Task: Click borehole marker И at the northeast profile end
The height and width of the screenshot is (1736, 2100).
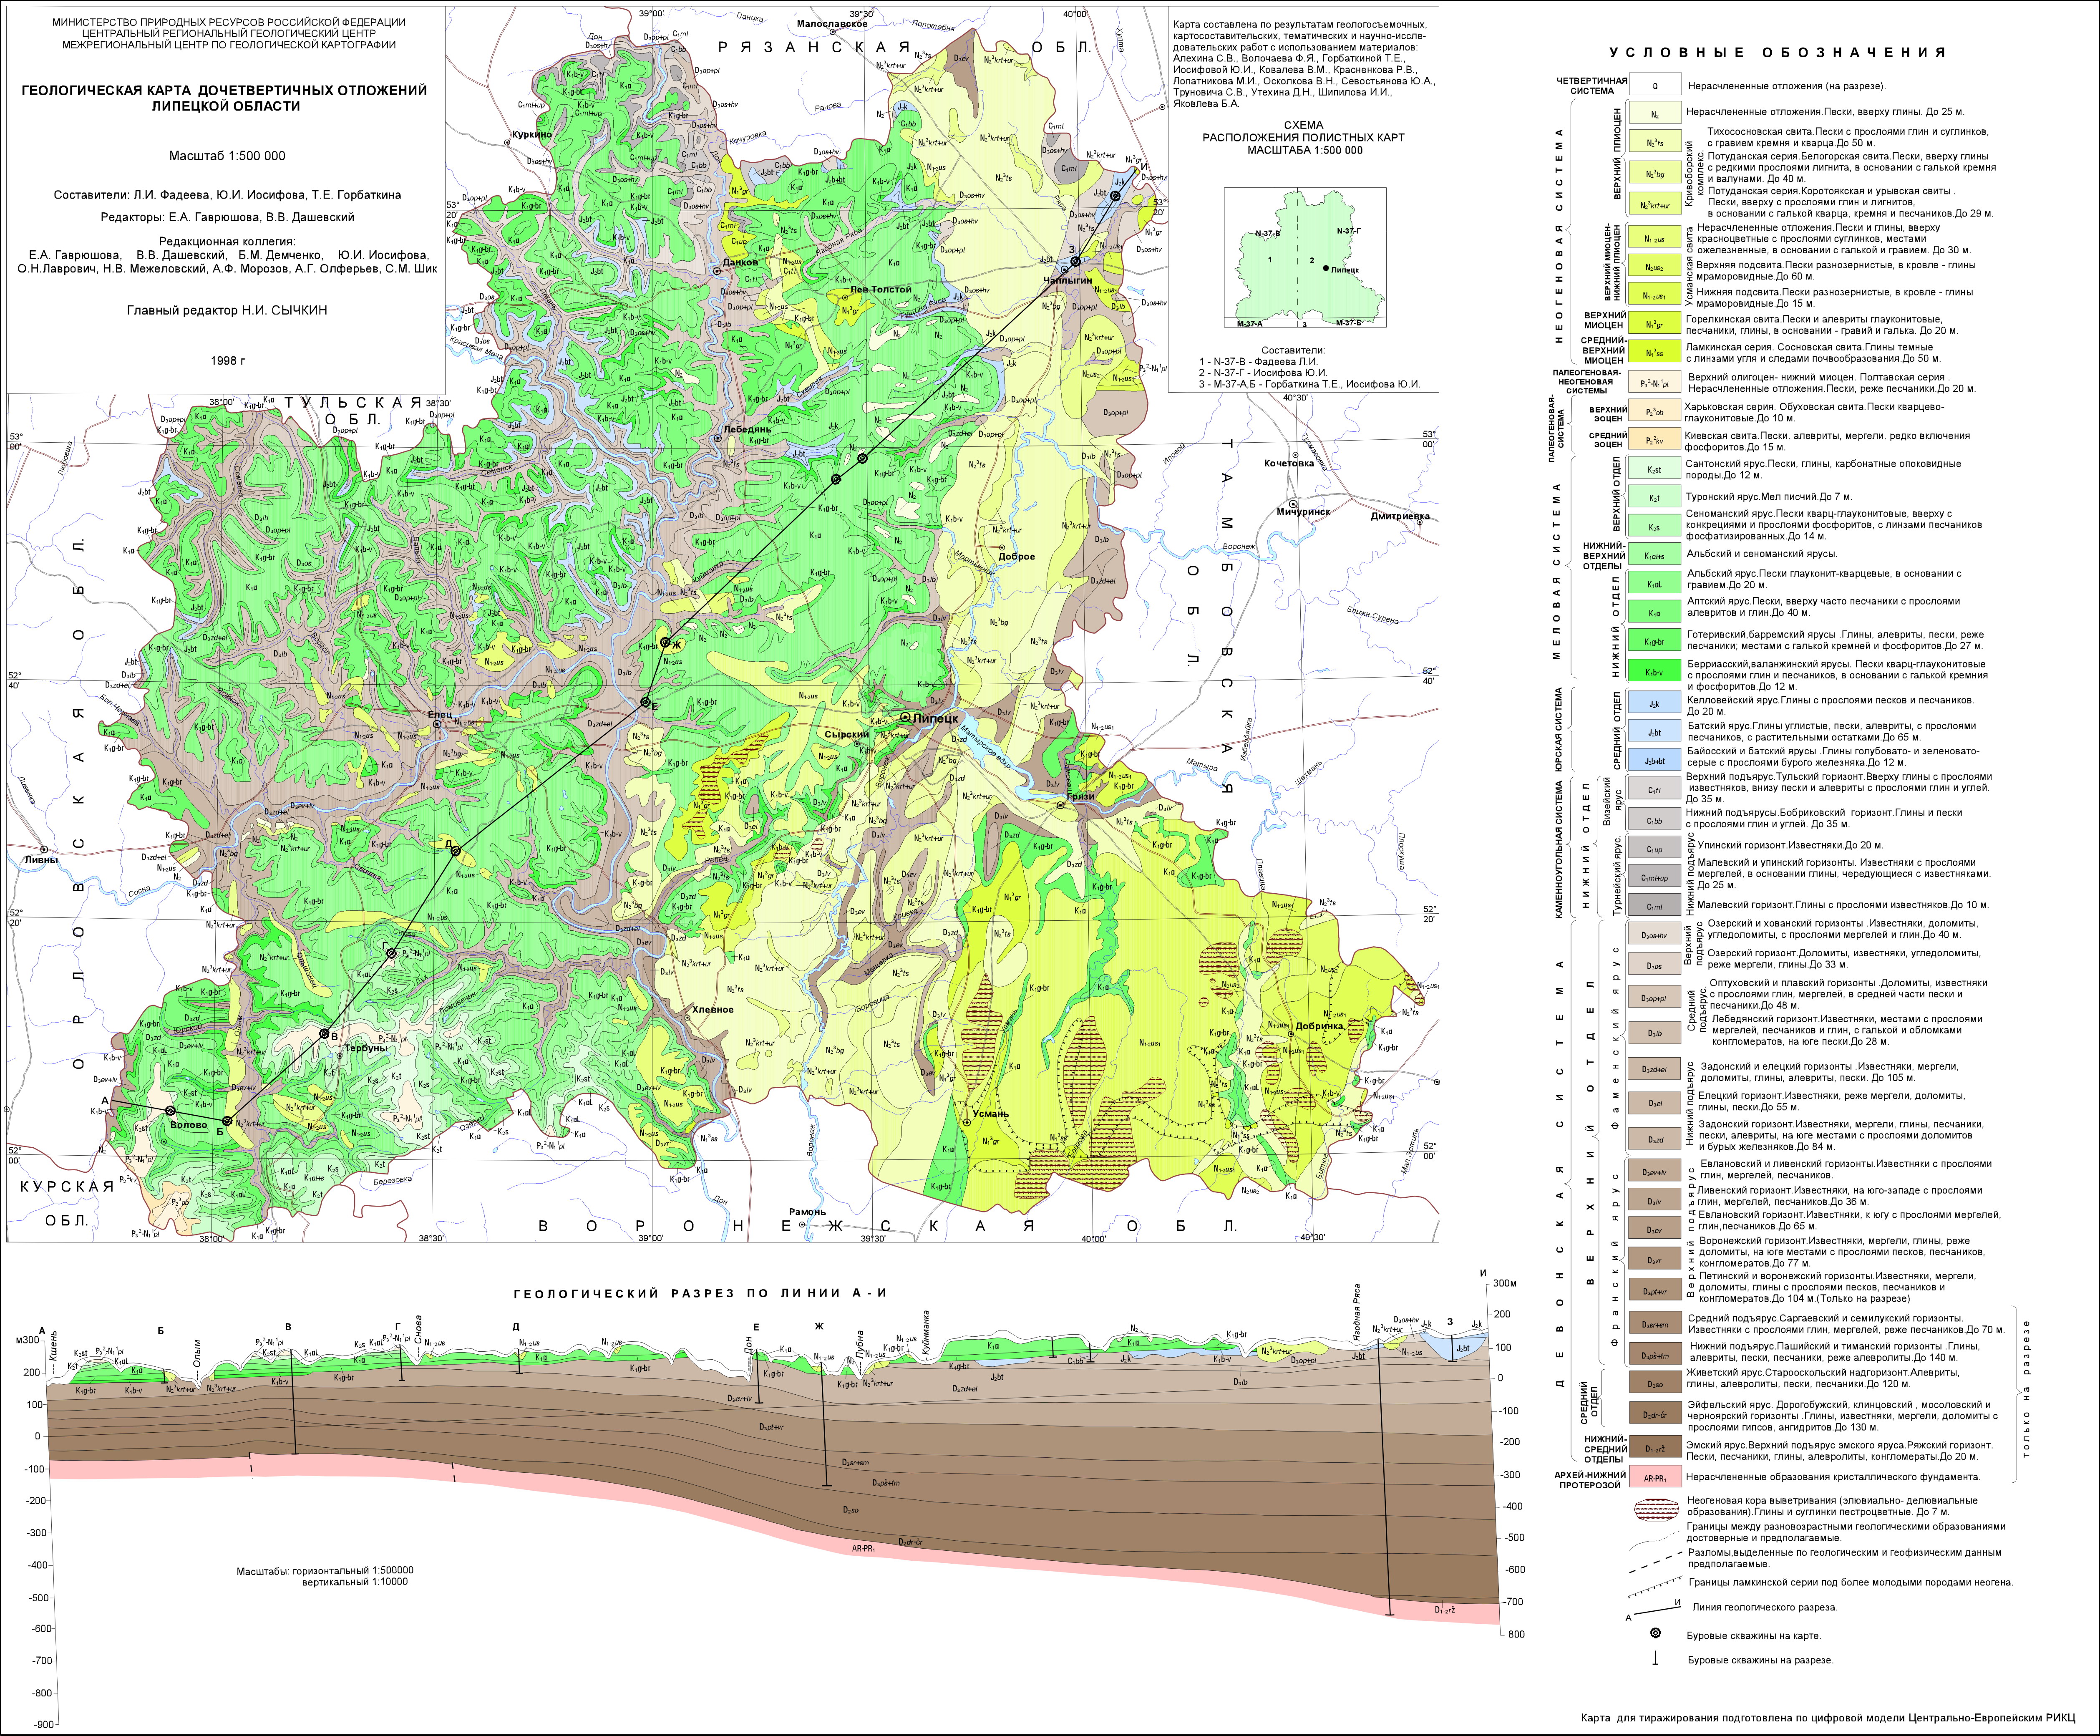Action: click(x=1115, y=197)
